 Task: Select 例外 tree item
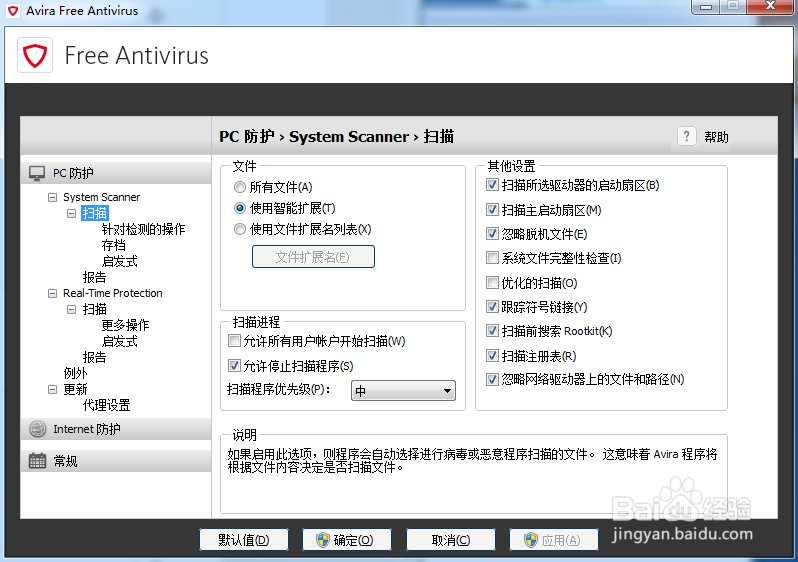[75, 373]
